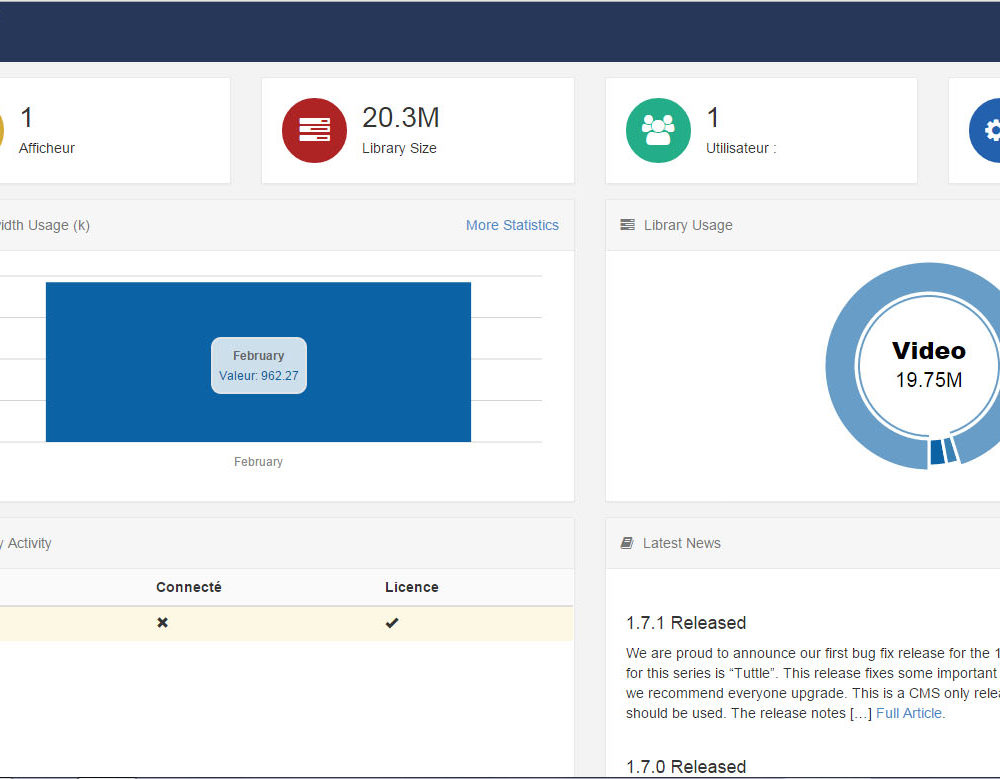Open the 1.7.1 Released news heading
Image resolution: width=1000 pixels, height=779 pixels.
pos(686,623)
